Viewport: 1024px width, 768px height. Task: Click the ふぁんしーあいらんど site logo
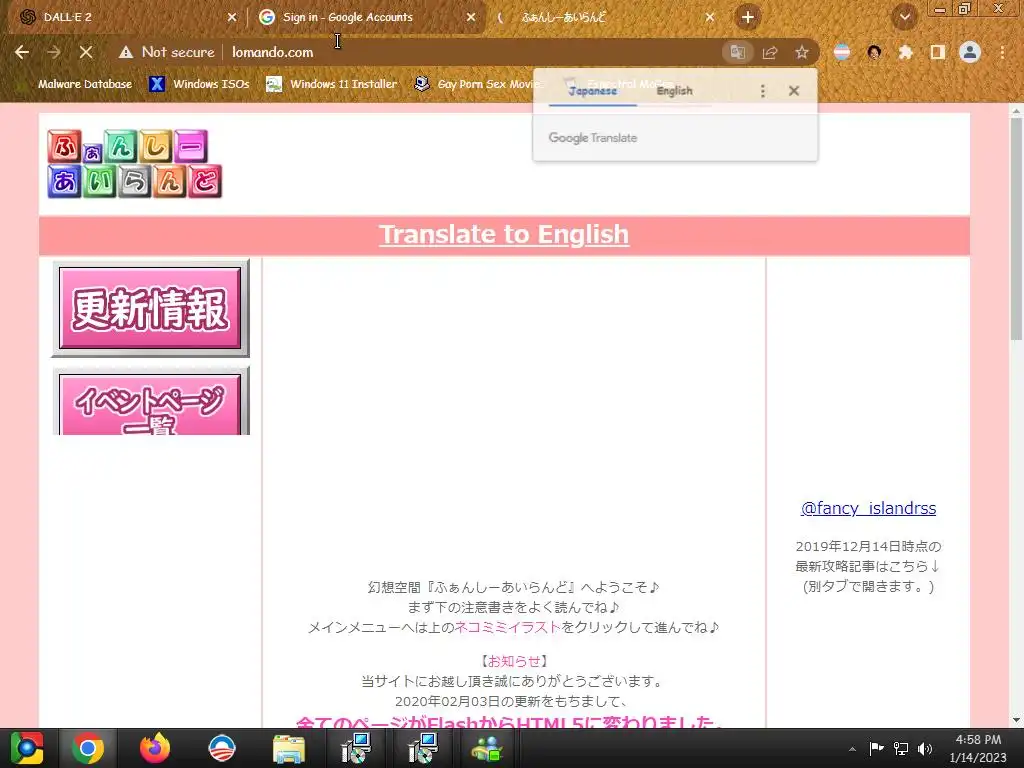[x=135, y=163]
